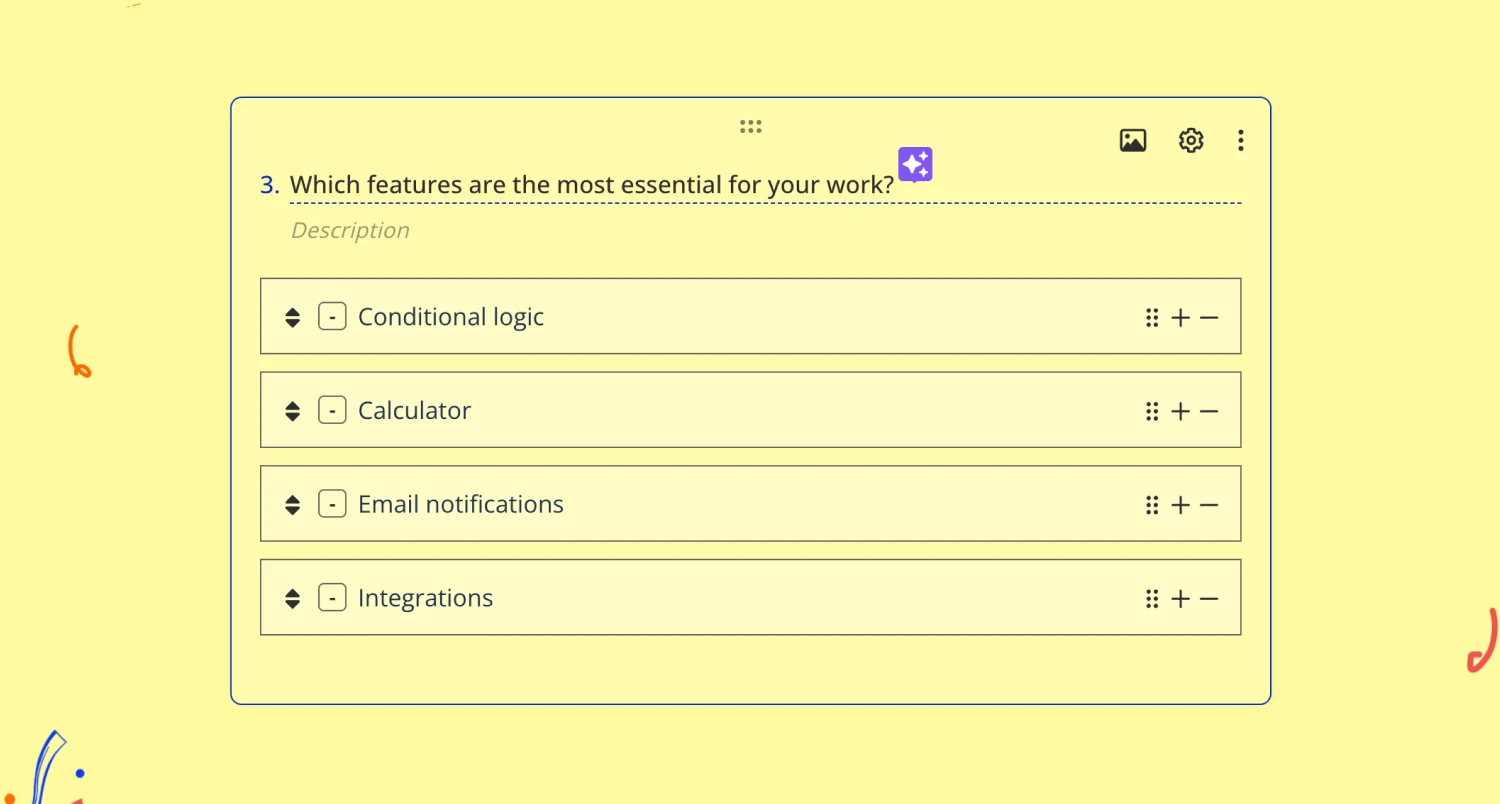Click the Description placeholder field
This screenshot has height=804, width=1500.
(350, 230)
